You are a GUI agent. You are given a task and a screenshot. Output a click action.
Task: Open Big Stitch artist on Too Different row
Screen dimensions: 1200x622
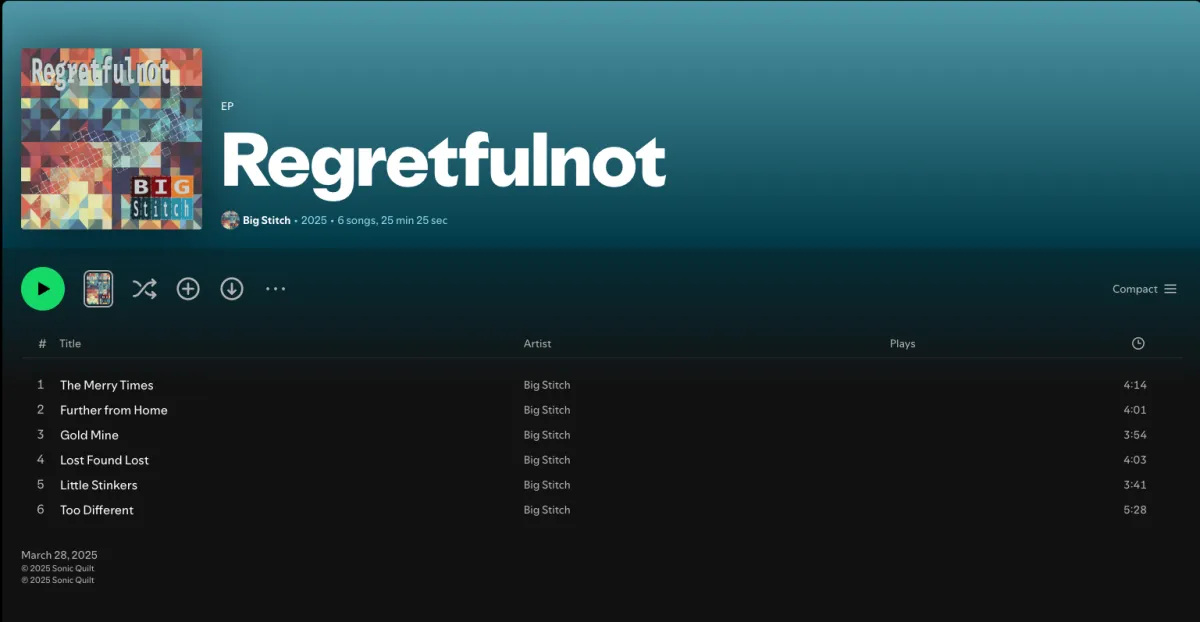pyautogui.click(x=547, y=510)
